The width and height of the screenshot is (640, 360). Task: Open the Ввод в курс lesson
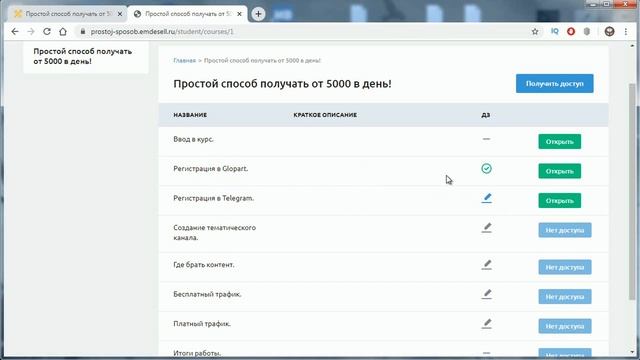point(559,142)
